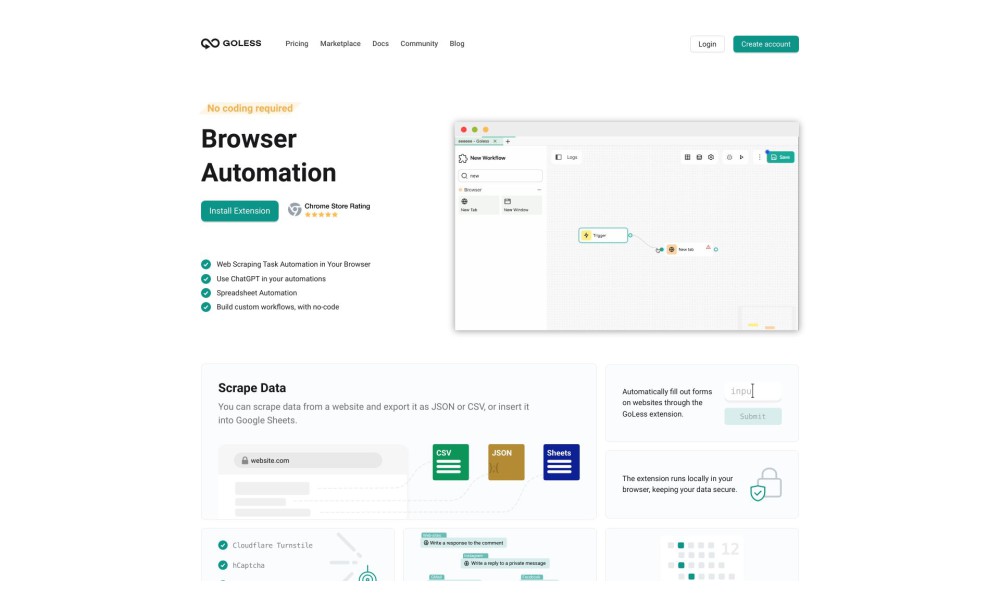1000x600 pixels.
Task: Click check icon beside Spreadsheet Automation
Action: pos(206,293)
